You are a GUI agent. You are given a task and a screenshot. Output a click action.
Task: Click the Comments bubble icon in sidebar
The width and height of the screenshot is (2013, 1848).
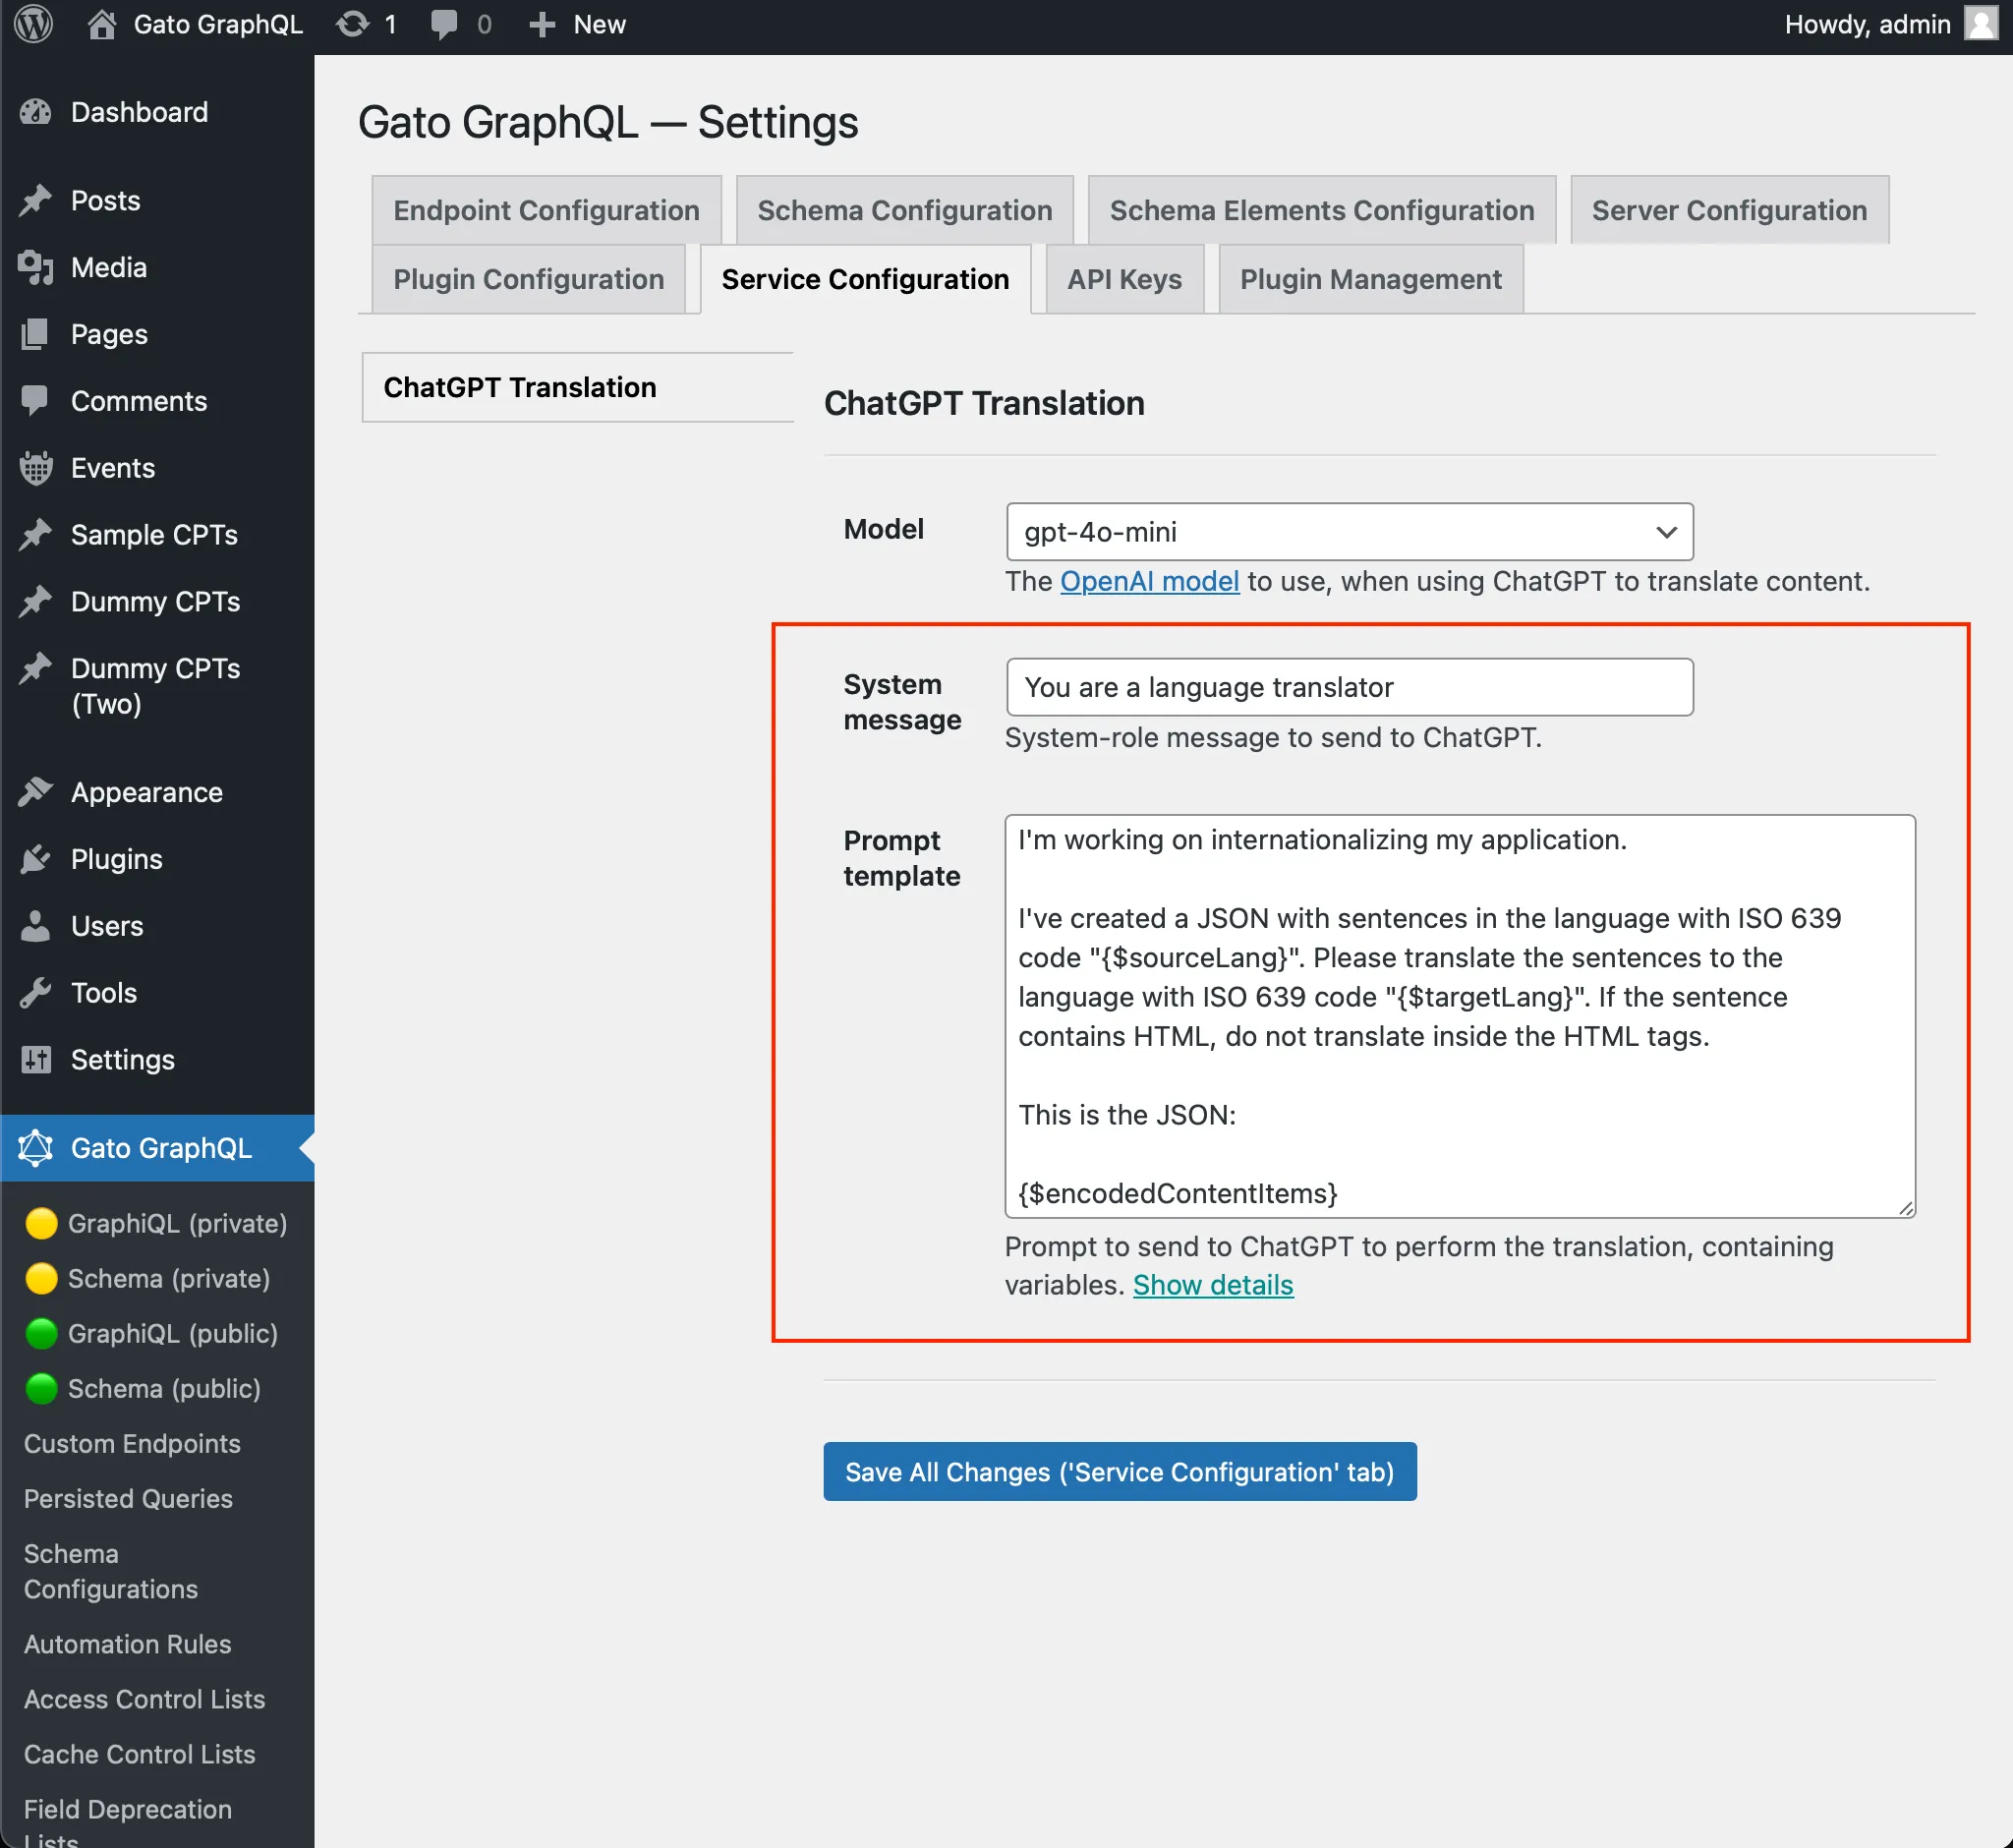(x=36, y=401)
